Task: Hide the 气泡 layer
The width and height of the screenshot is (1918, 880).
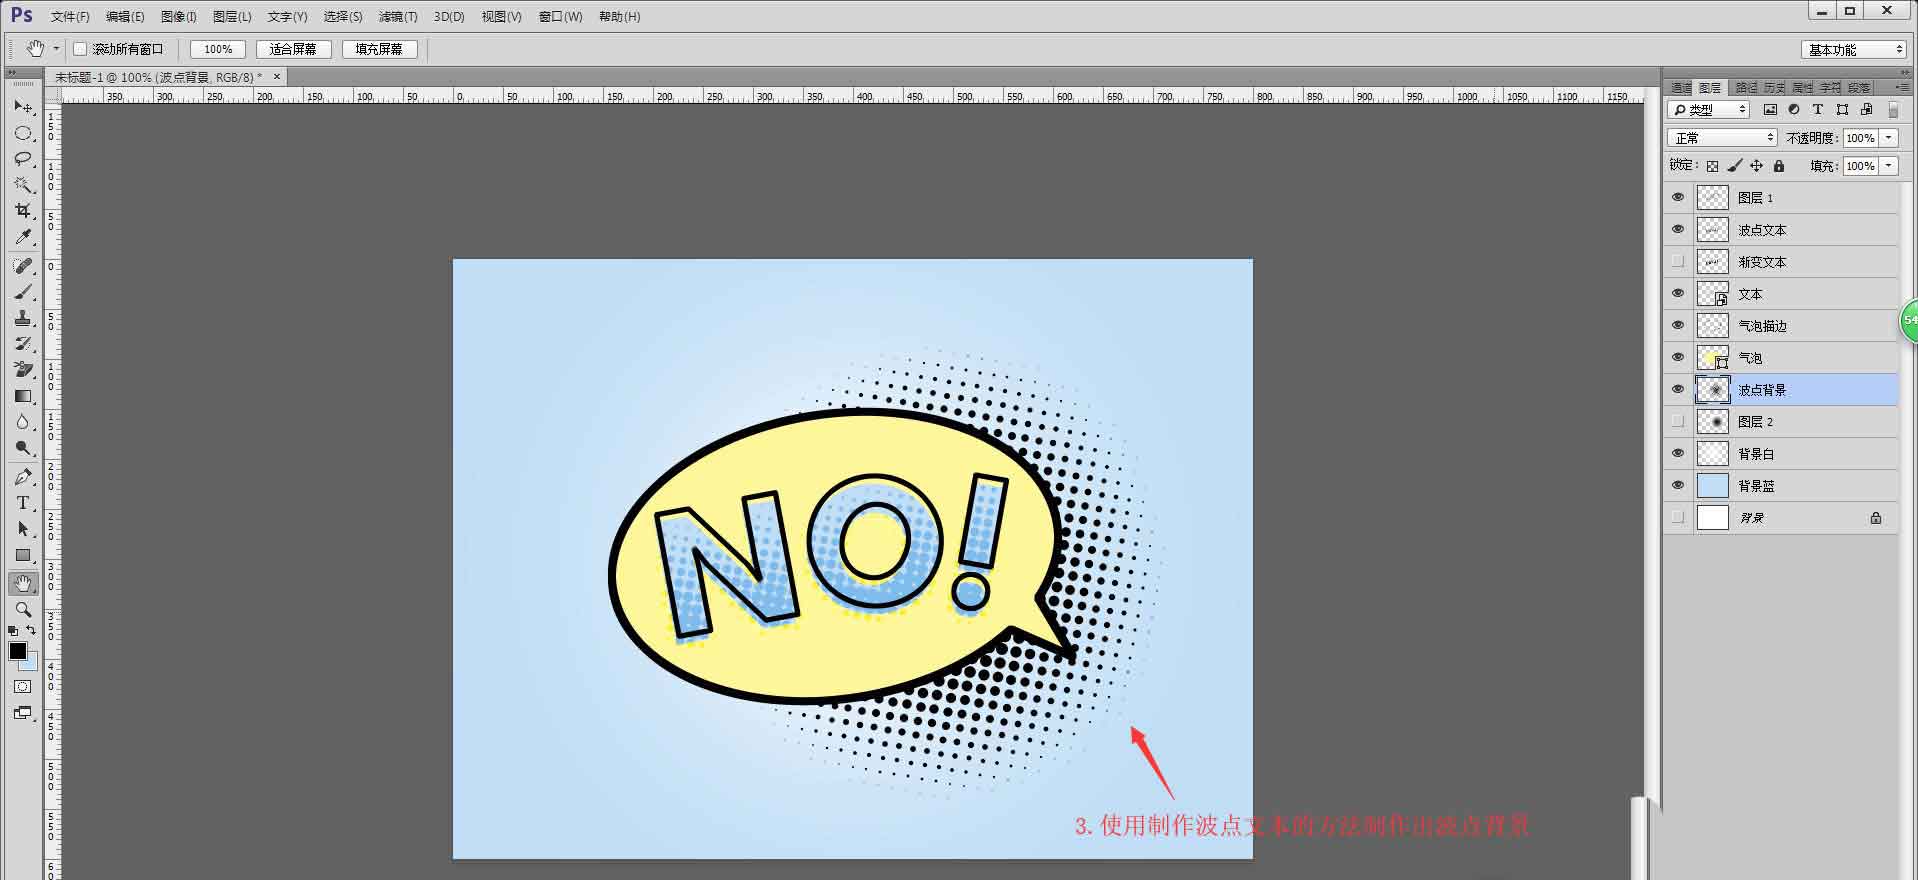Action: 1678,358
